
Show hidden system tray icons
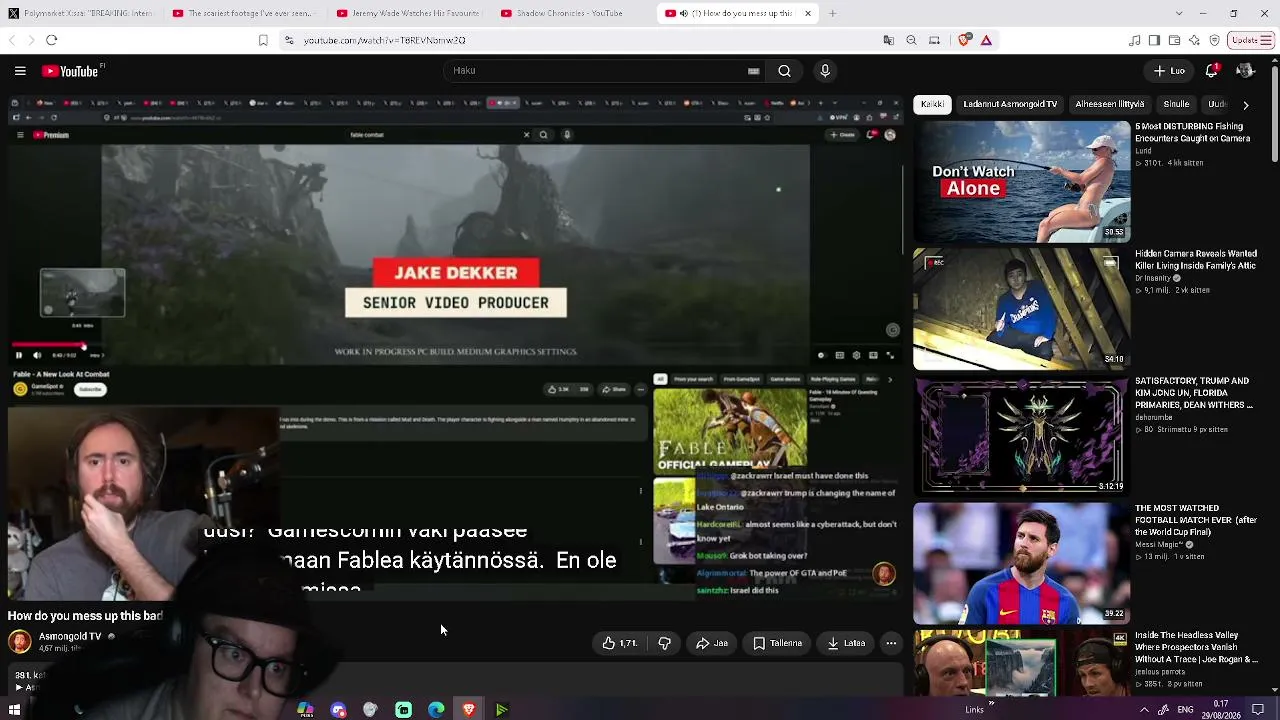click(x=1144, y=710)
